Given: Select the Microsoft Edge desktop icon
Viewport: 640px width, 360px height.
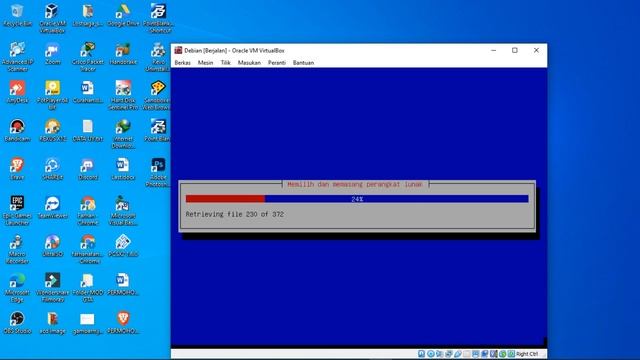Looking at the screenshot, I should tap(17, 287).
